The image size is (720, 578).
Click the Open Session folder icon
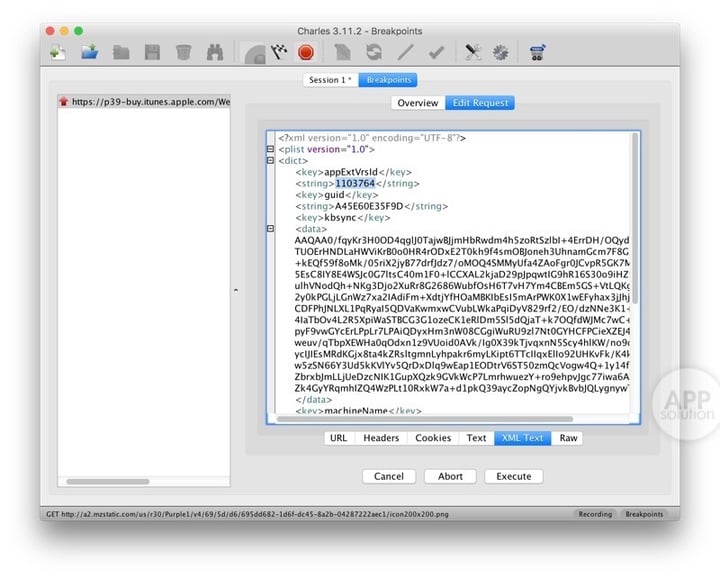(x=90, y=52)
